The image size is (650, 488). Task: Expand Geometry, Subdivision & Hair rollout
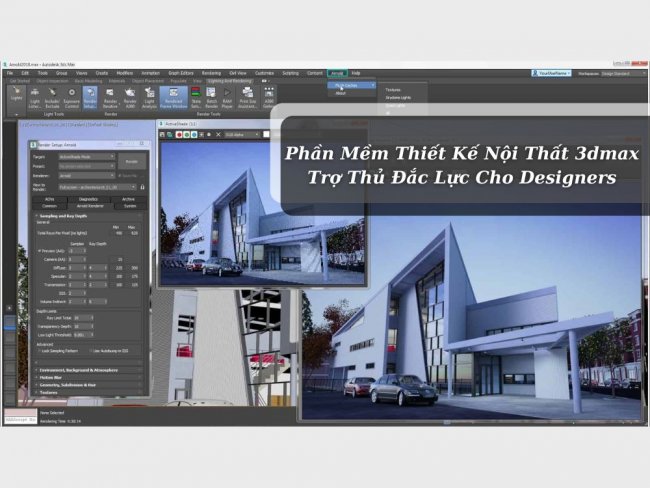[x=89, y=385]
